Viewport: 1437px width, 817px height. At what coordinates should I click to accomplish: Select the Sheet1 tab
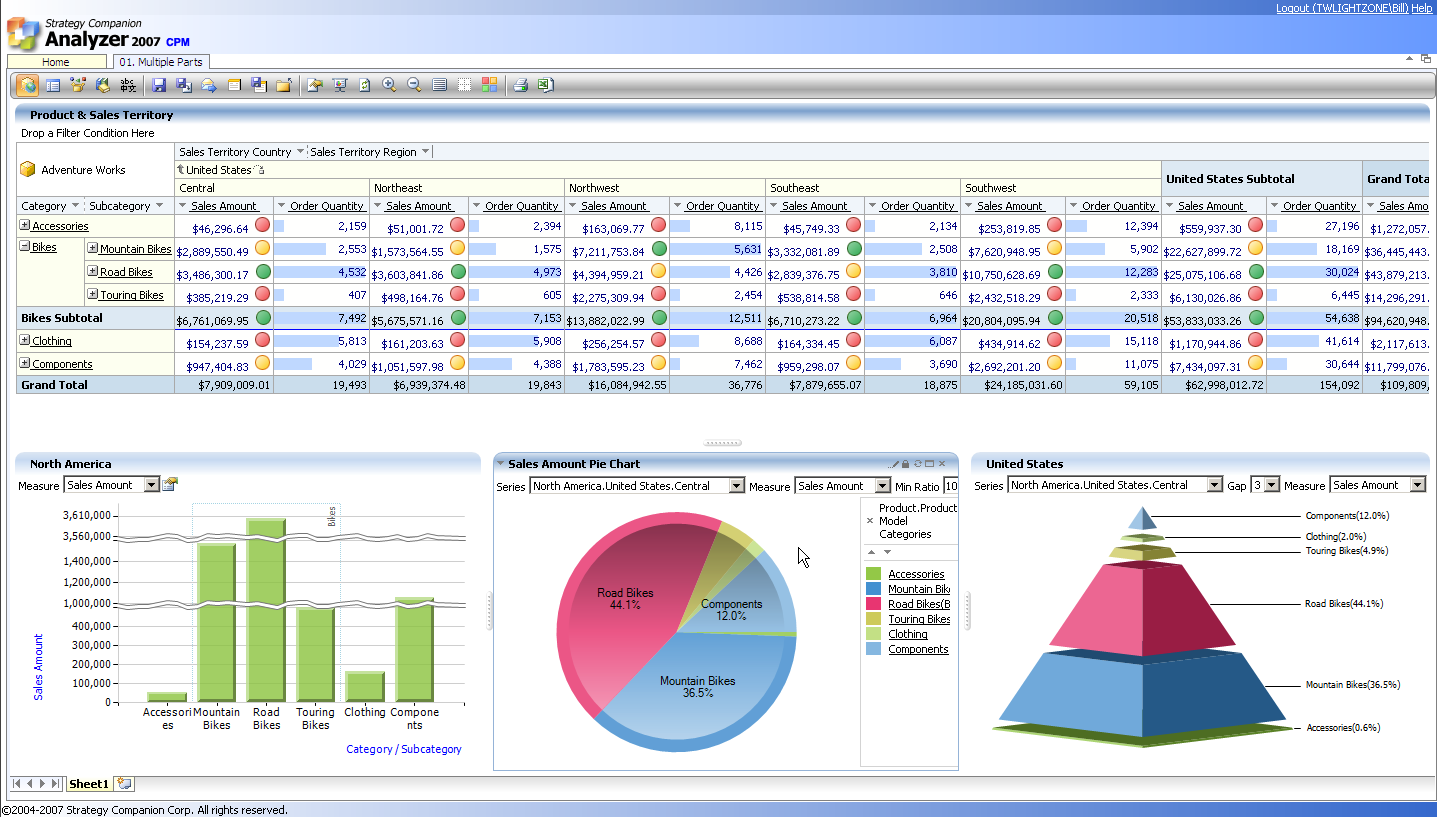tap(89, 784)
